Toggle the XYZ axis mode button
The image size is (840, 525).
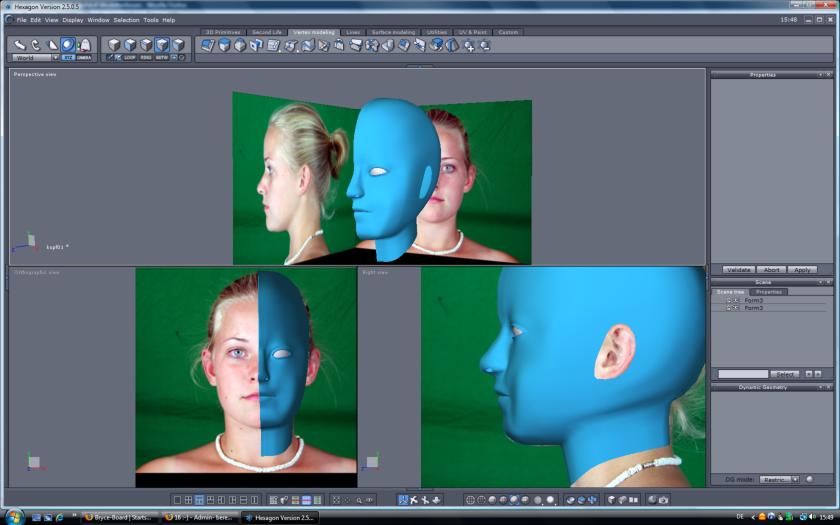(x=68, y=57)
